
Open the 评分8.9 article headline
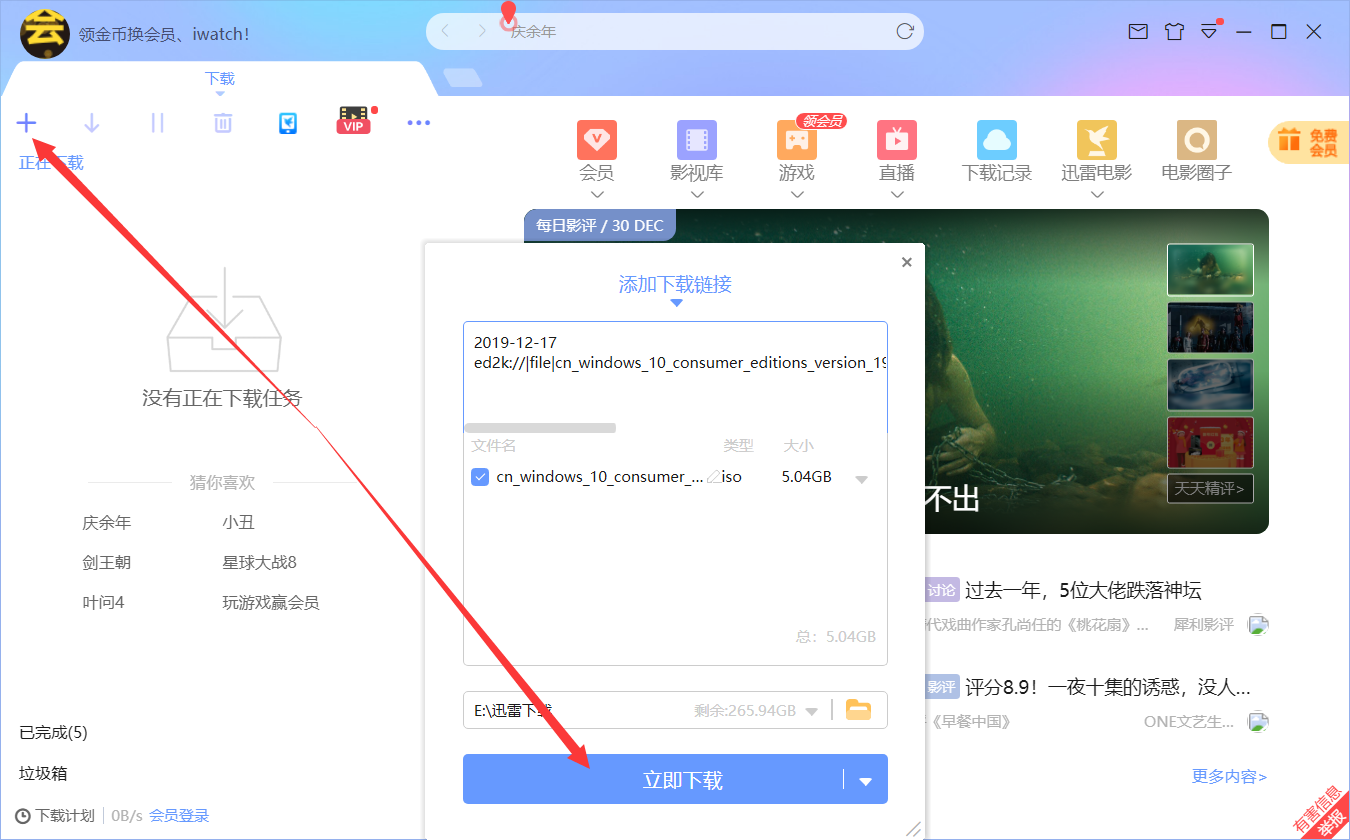tap(1108, 688)
